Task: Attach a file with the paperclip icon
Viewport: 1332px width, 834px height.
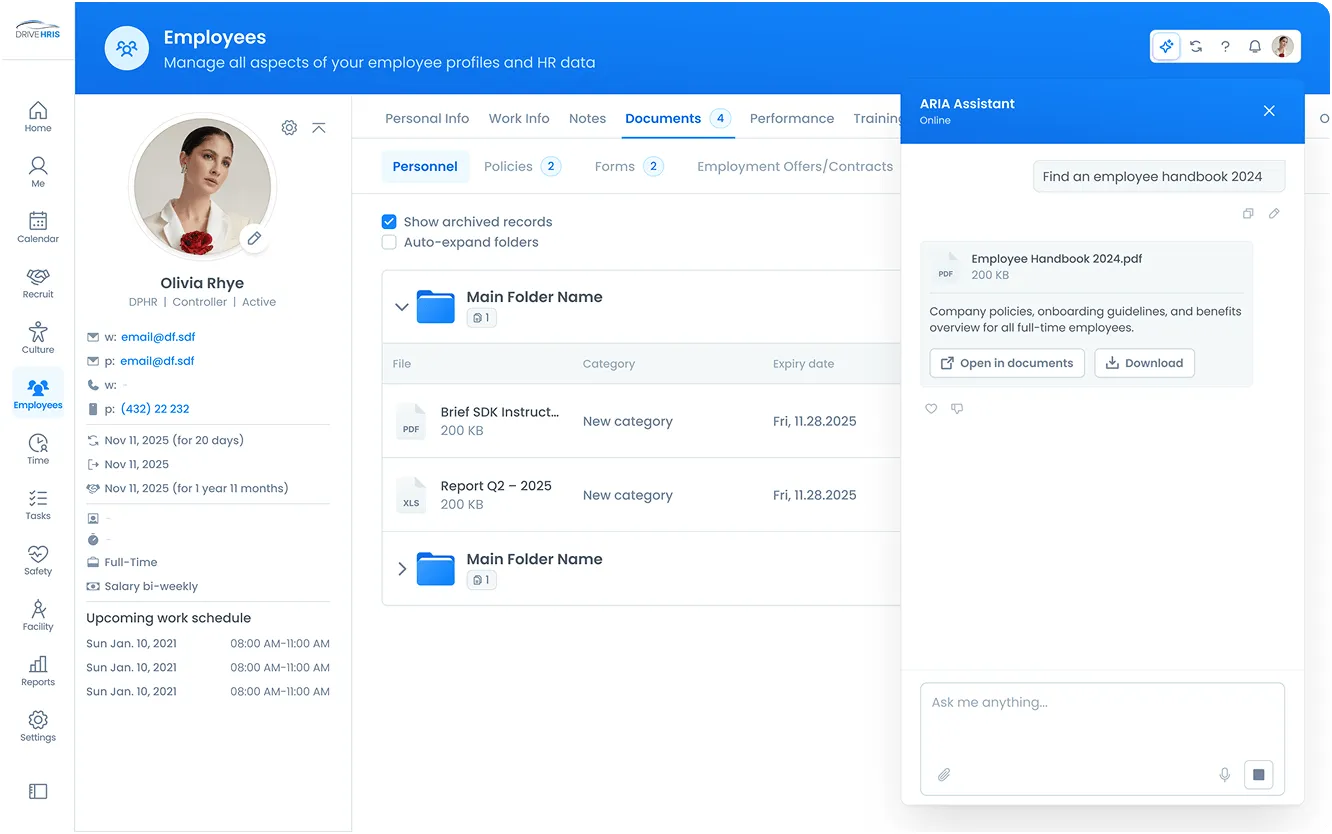Action: pyautogui.click(x=944, y=774)
